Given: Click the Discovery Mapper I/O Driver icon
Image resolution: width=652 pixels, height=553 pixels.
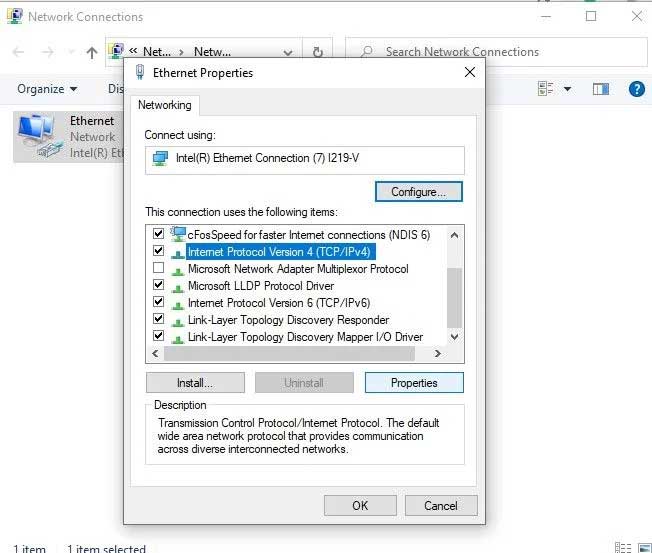Looking at the screenshot, I should point(178,339).
